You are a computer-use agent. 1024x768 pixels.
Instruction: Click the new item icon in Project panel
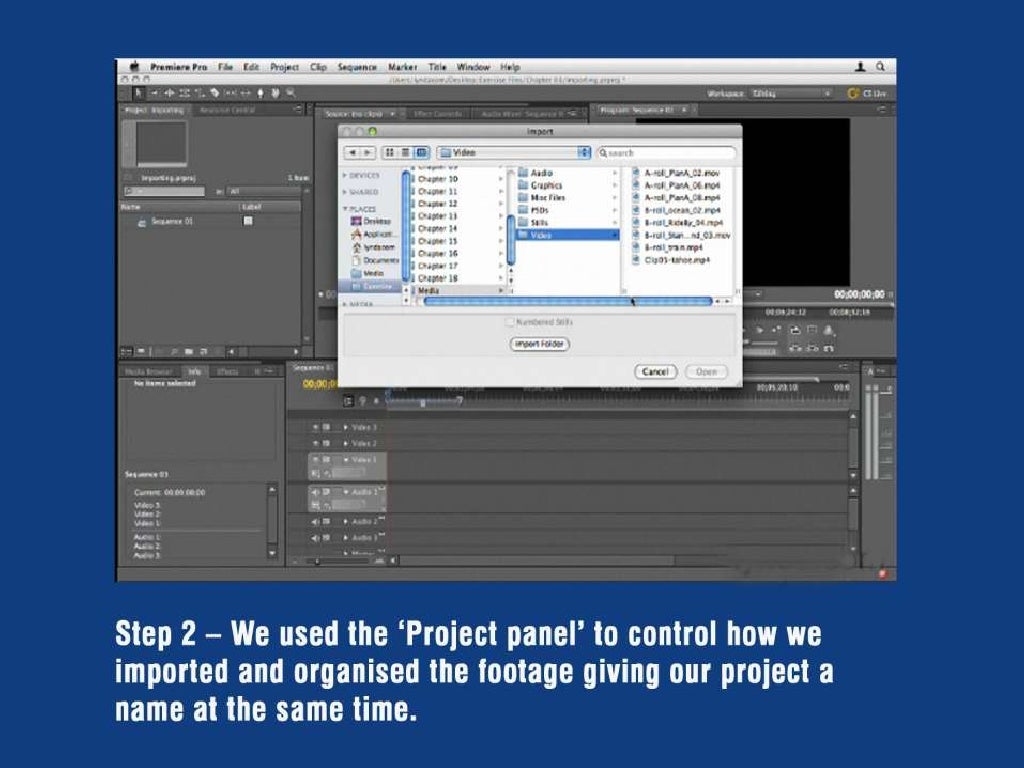[203, 352]
